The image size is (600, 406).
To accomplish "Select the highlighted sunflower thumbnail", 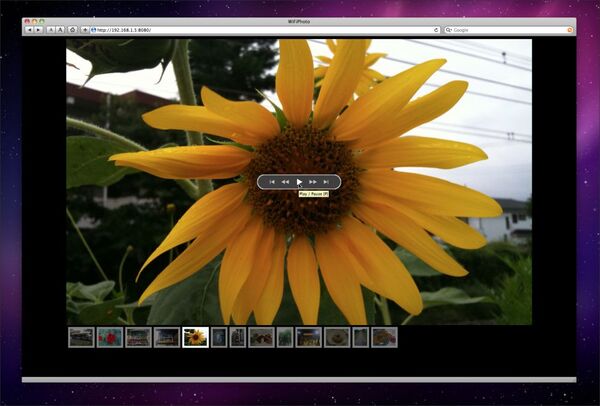I will tap(195, 337).
